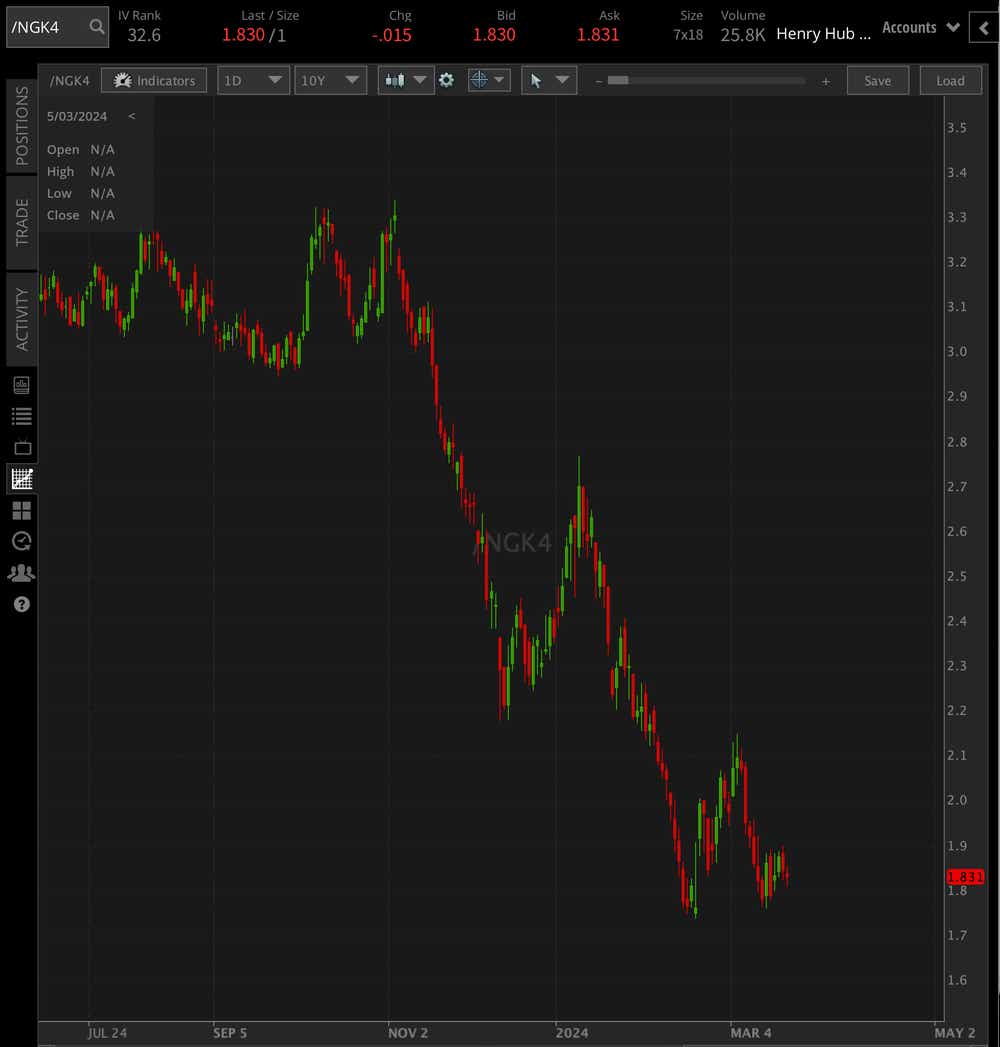Click the candlestick chart type icon
Screen dimensions: 1000x1047
tap(395, 81)
